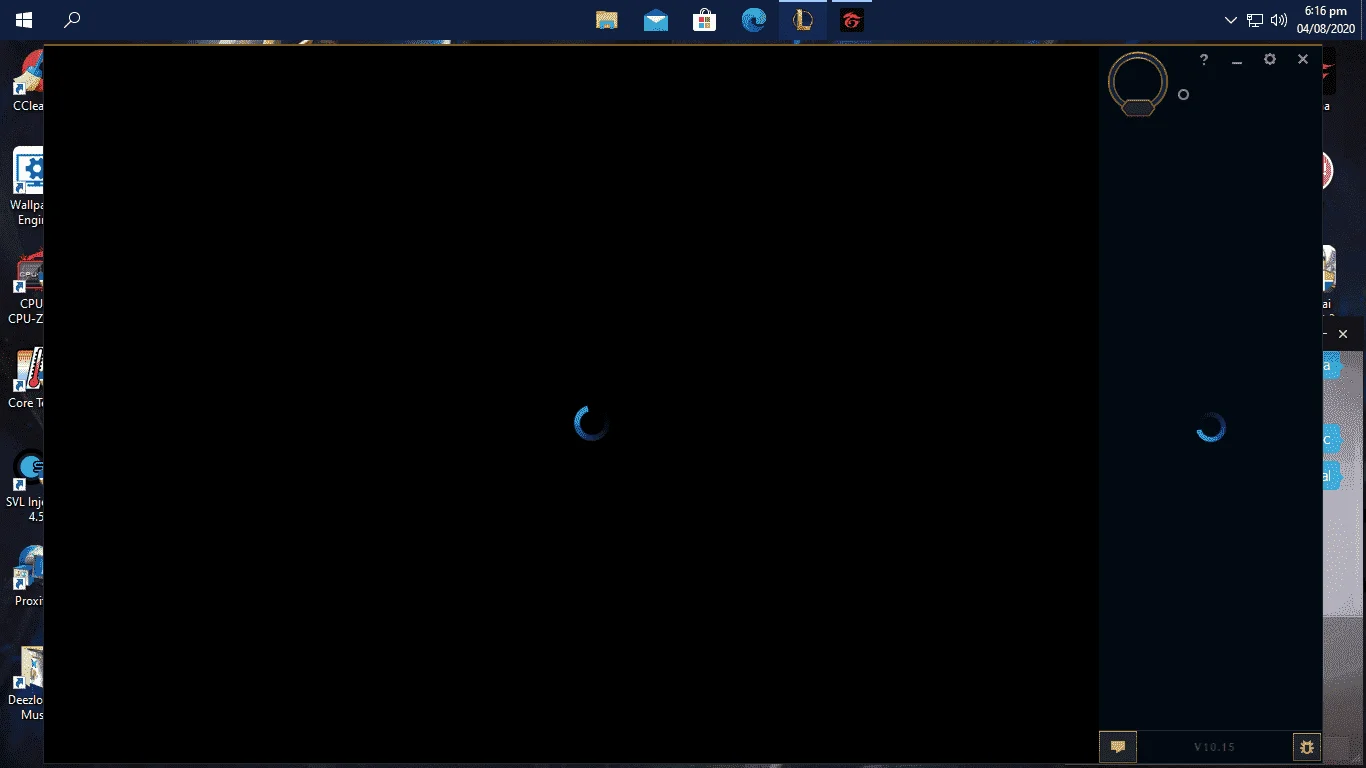1366x768 pixels.
Task: Open the Windows Start menu
Action: click(24, 20)
